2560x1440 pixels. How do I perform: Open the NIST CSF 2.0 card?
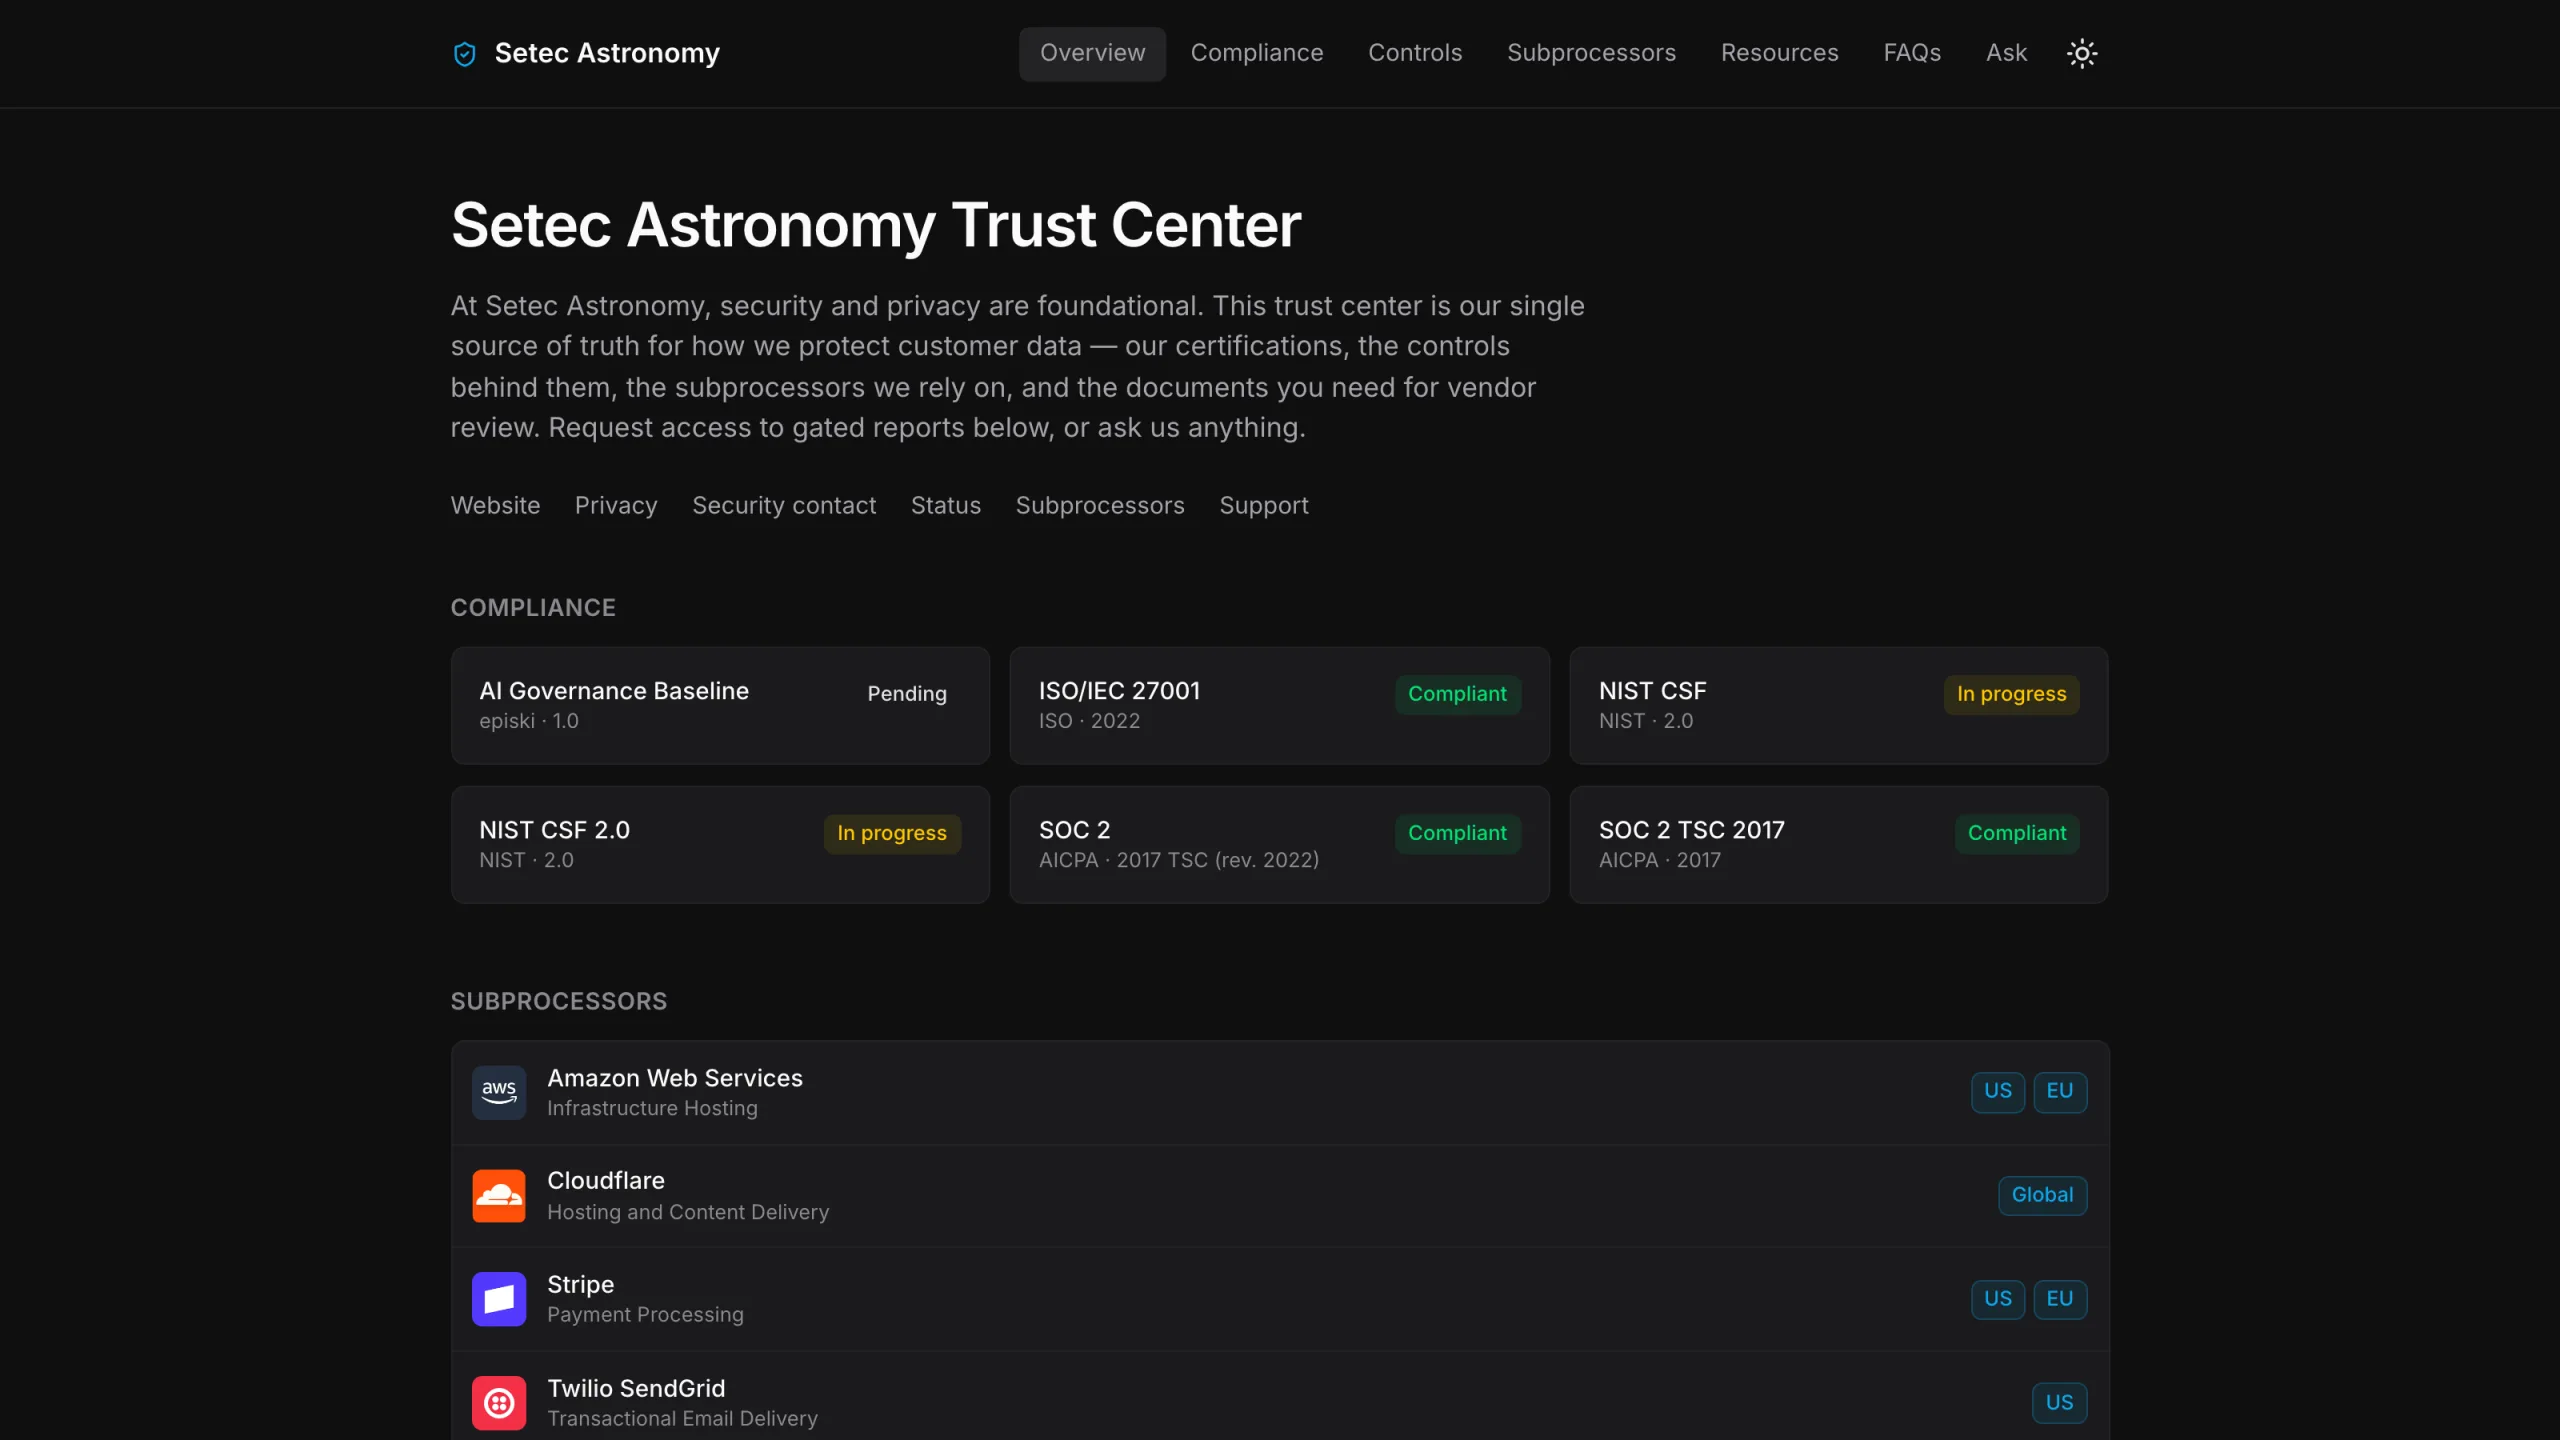[x=720, y=845]
